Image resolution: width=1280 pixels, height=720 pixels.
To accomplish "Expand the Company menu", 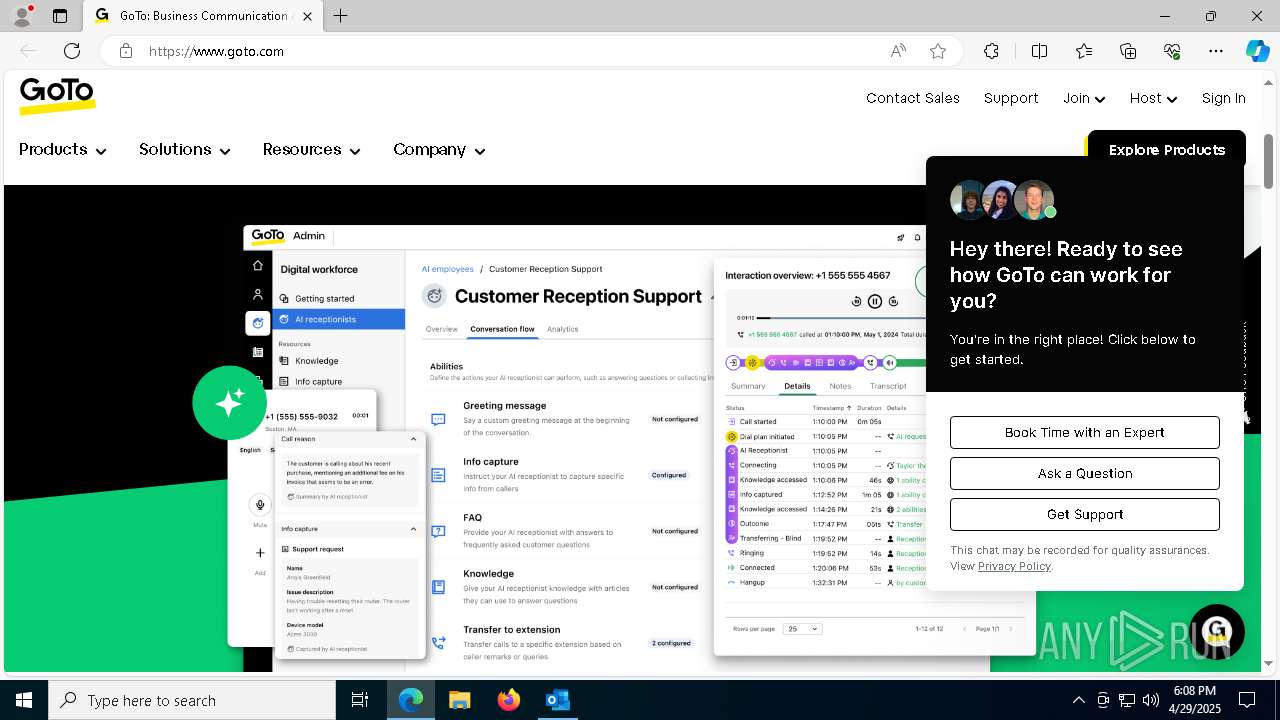I will pos(439,149).
